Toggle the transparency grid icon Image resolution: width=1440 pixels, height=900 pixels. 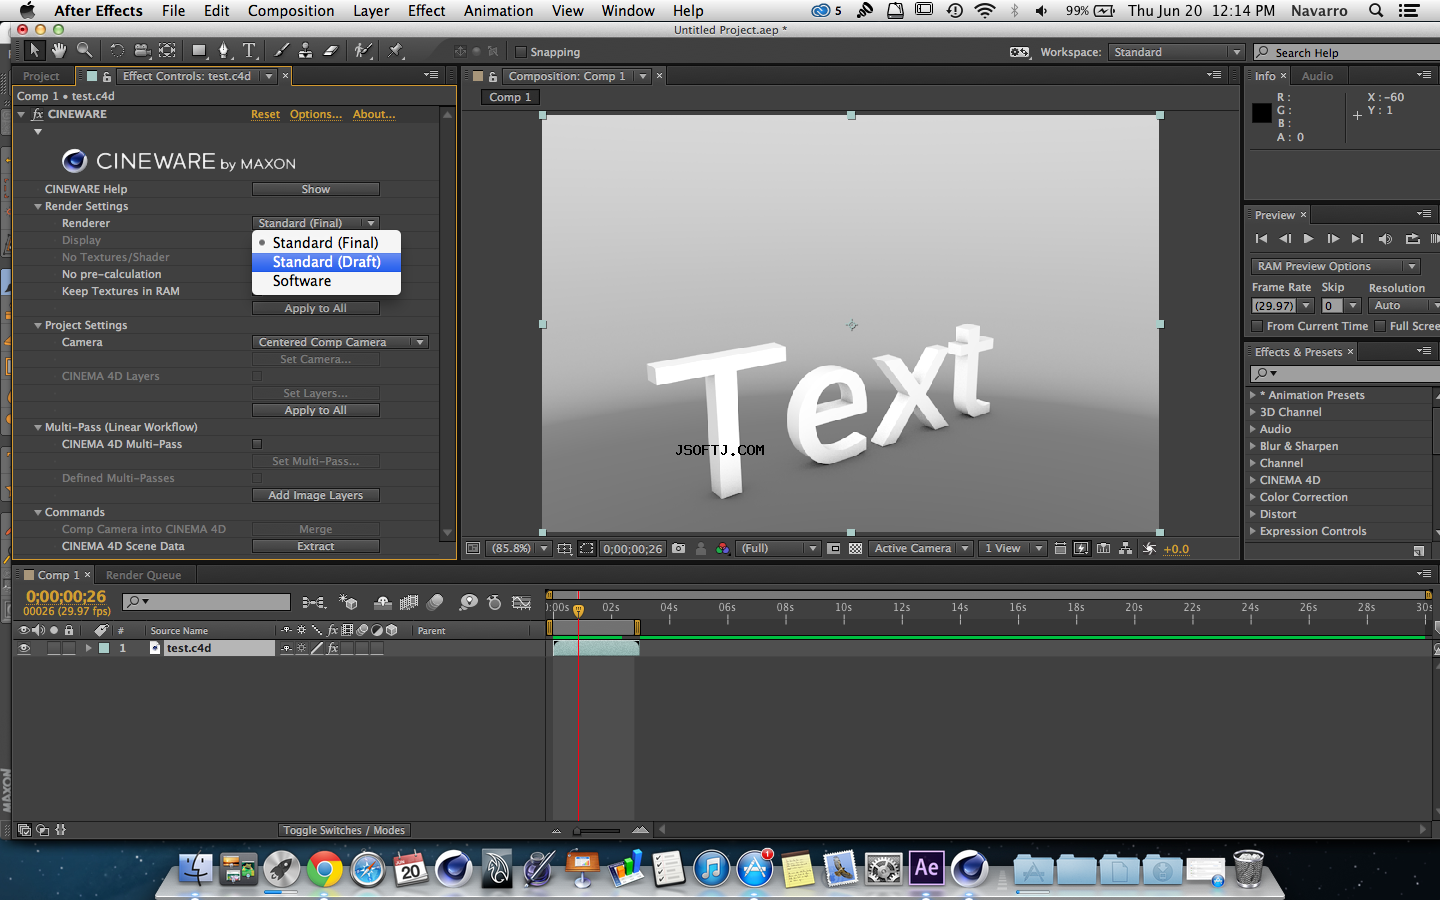855,548
